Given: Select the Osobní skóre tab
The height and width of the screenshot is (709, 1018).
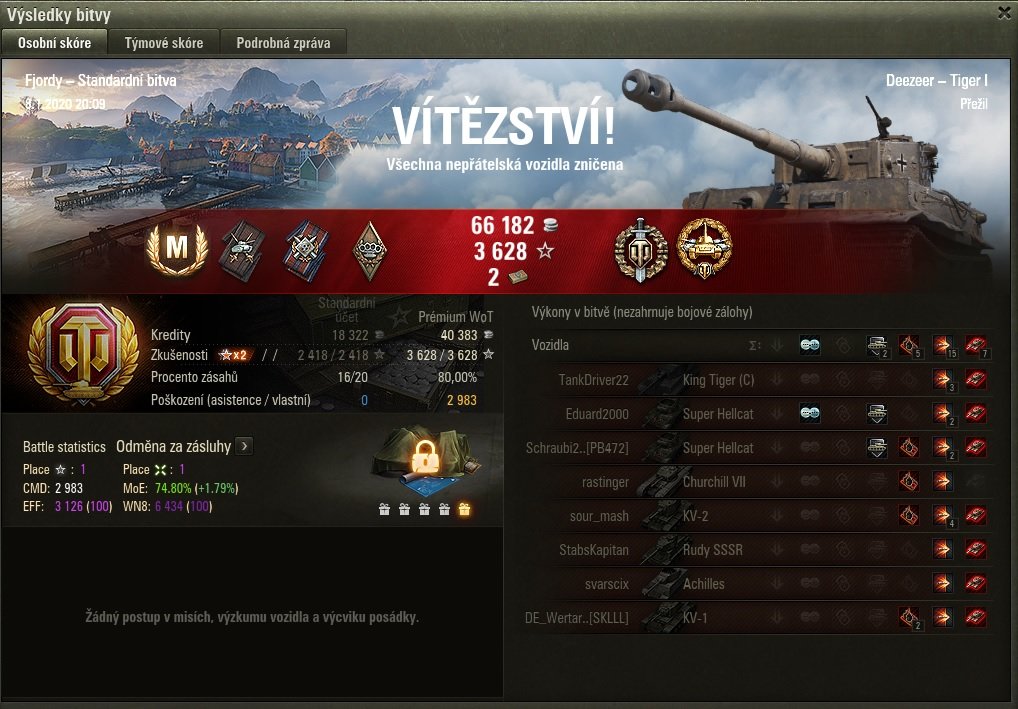Looking at the screenshot, I should (x=55, y=43).
